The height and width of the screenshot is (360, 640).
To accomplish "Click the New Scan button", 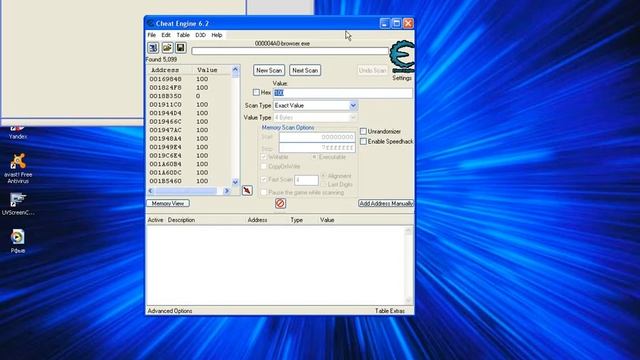I will pyautogui.click(x=269, y=70).
